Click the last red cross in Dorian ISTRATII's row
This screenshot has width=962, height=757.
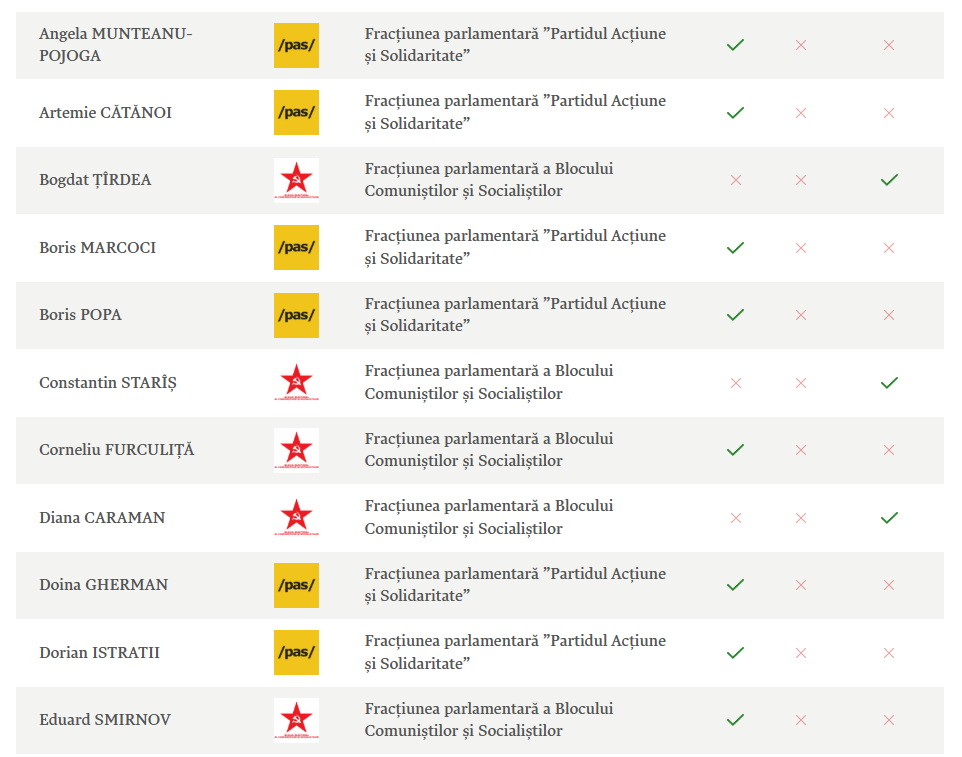[889, 653]
